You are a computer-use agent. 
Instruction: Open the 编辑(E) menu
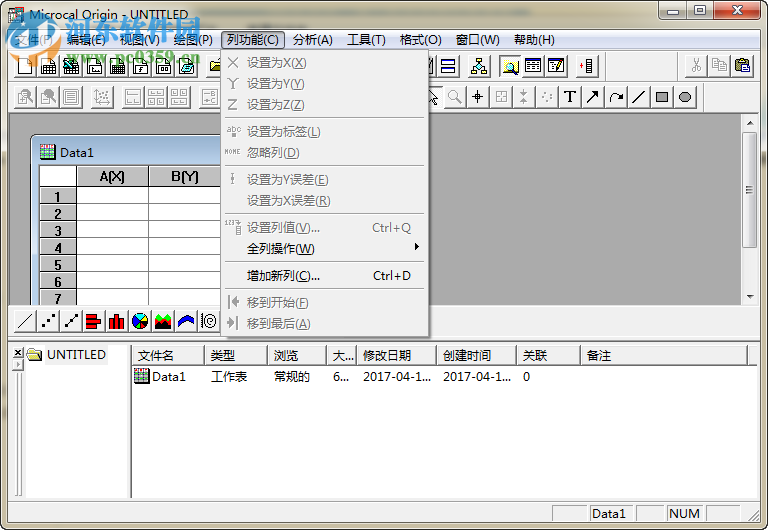click(x=86, y=40)
